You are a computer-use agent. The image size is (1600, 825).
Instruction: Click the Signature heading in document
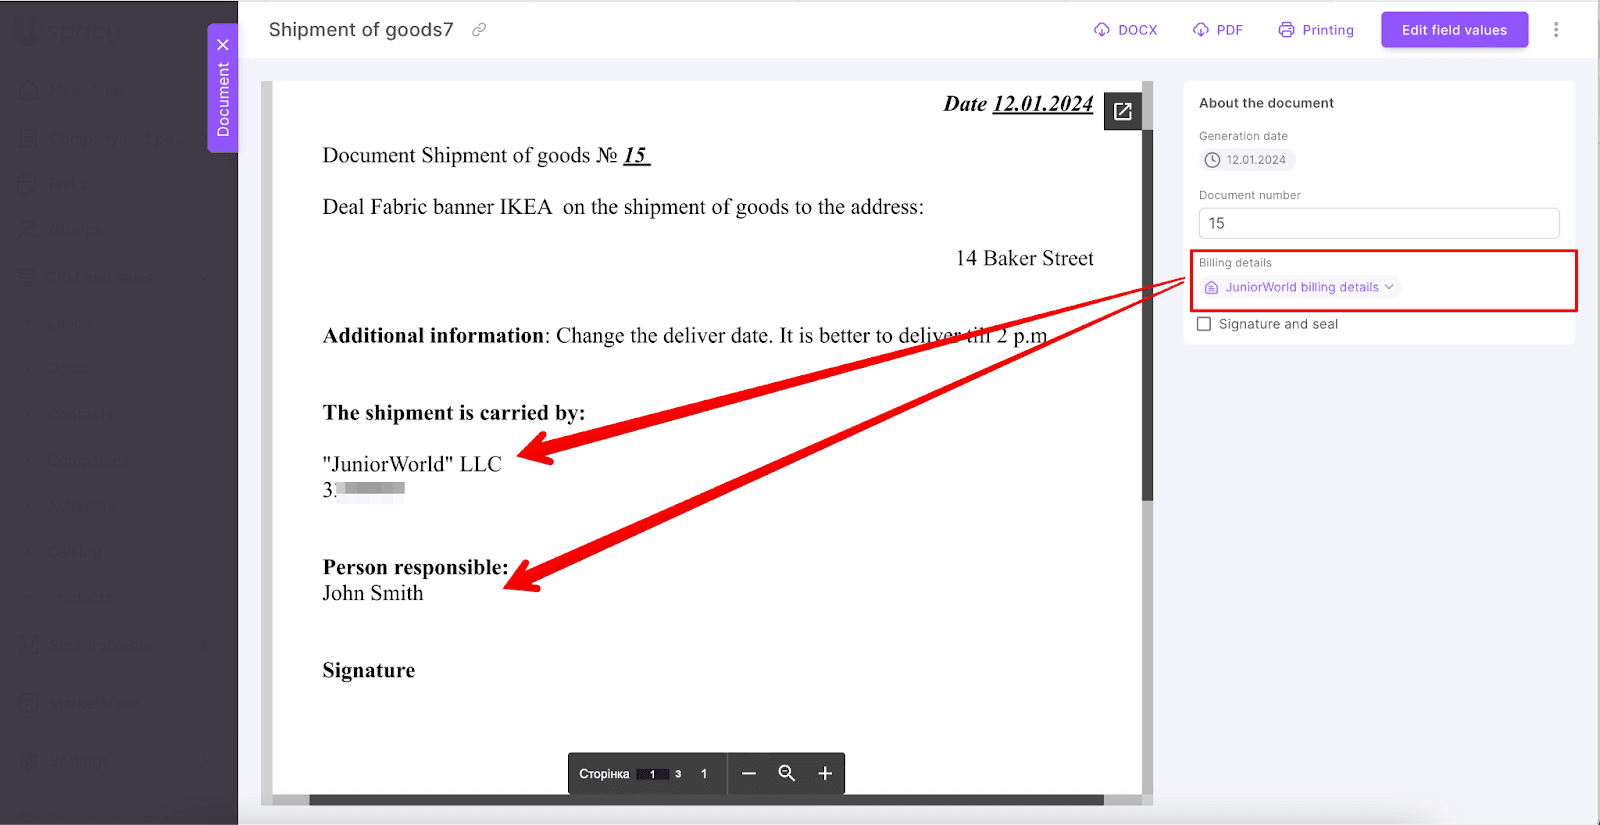(x=369, y=670)
